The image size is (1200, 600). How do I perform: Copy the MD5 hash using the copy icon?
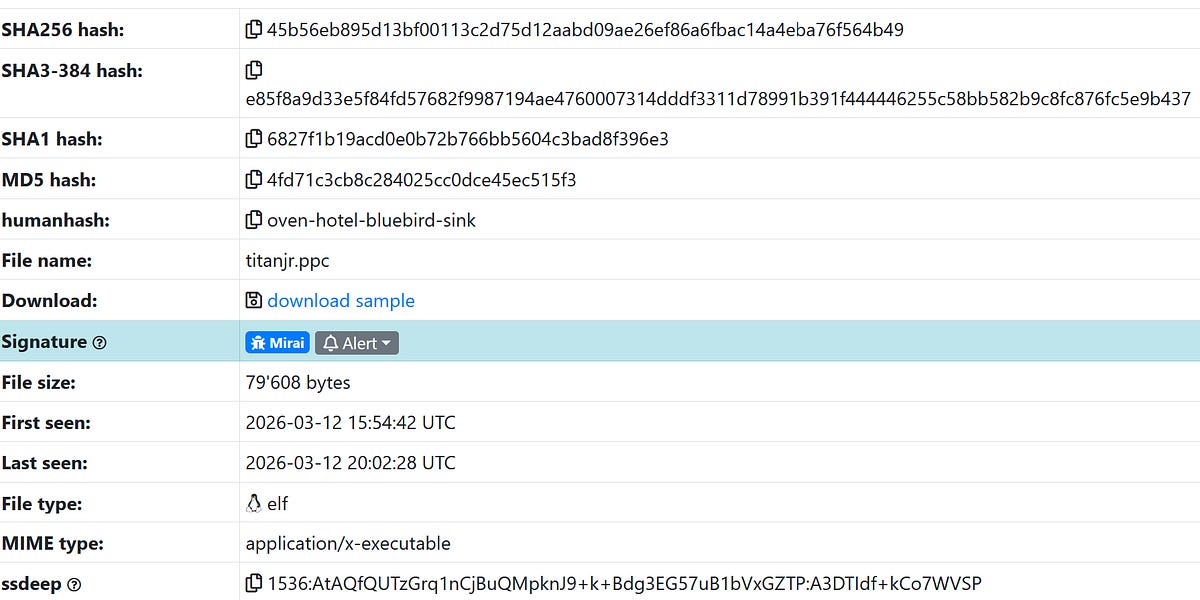coord(253,178)
